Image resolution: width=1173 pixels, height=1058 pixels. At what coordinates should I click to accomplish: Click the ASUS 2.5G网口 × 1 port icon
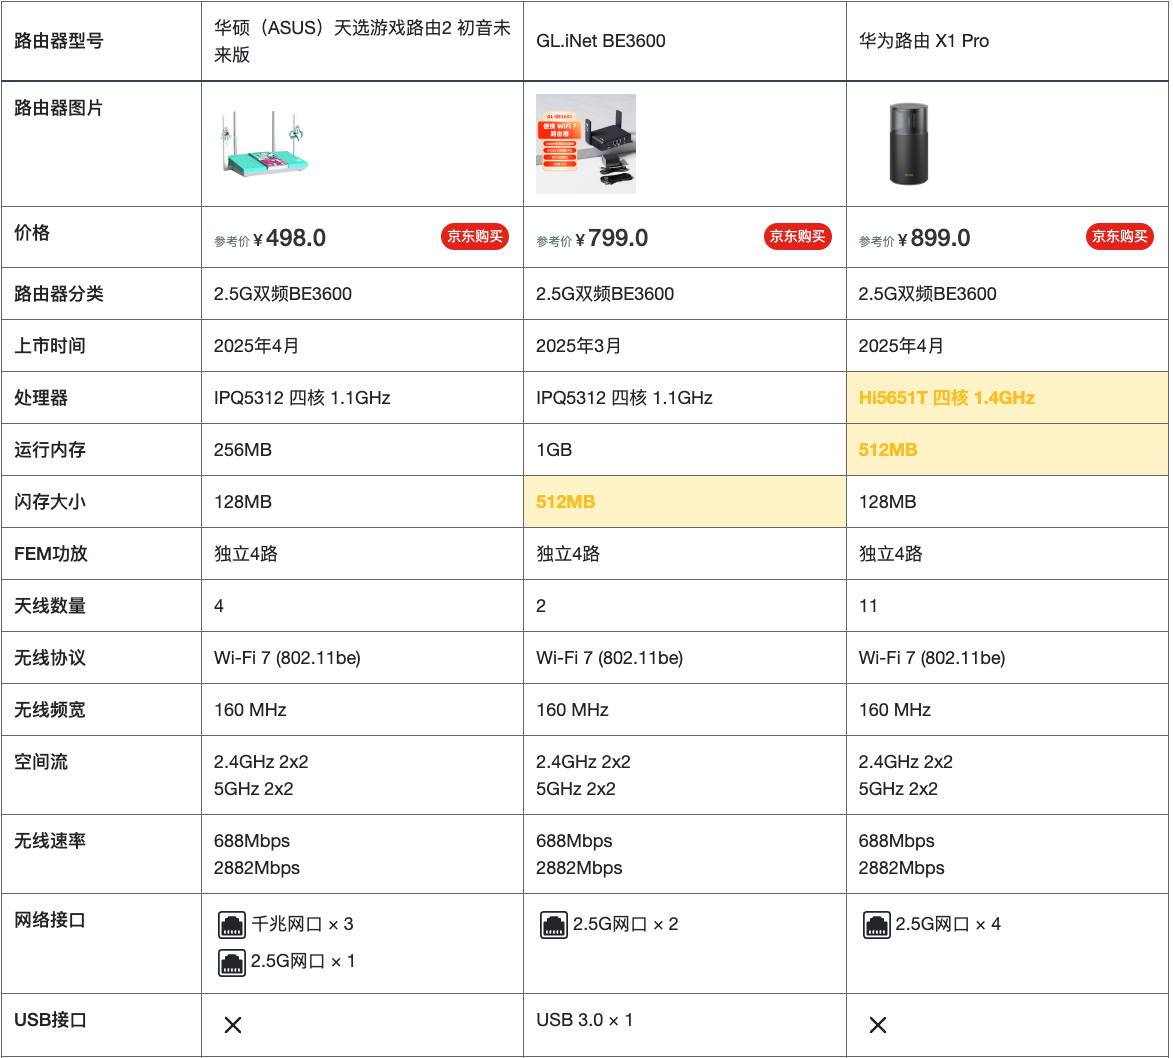pos(232,962)
